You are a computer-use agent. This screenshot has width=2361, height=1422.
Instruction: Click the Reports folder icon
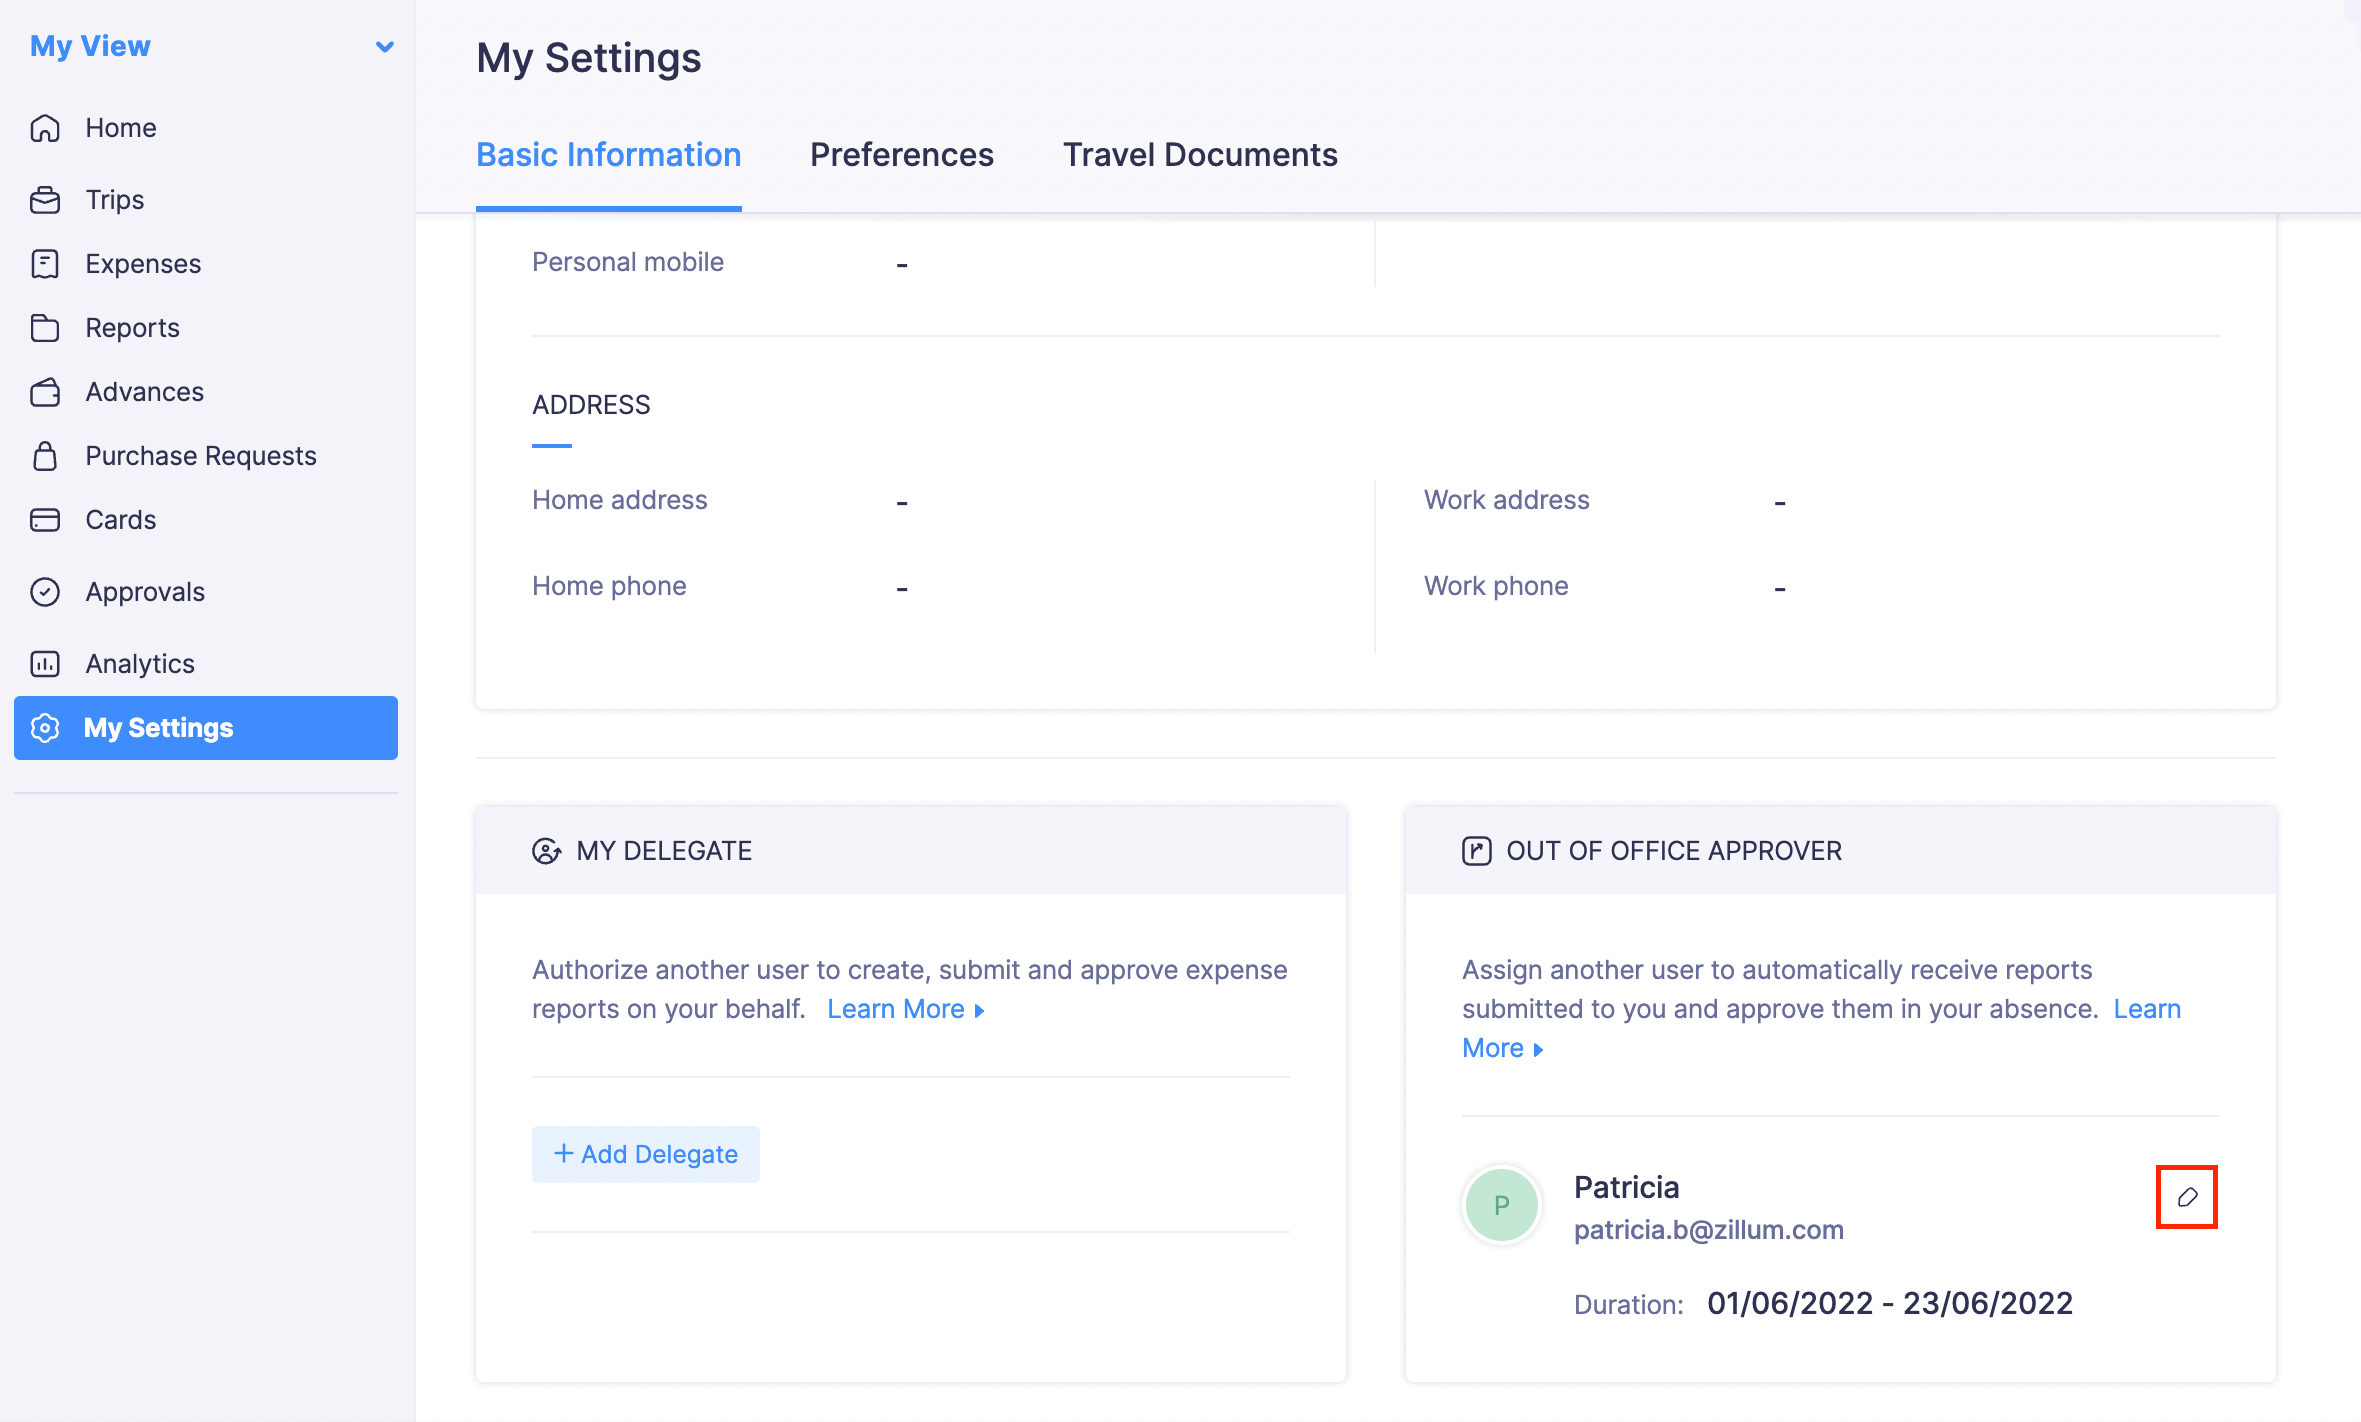click(45, 328)
